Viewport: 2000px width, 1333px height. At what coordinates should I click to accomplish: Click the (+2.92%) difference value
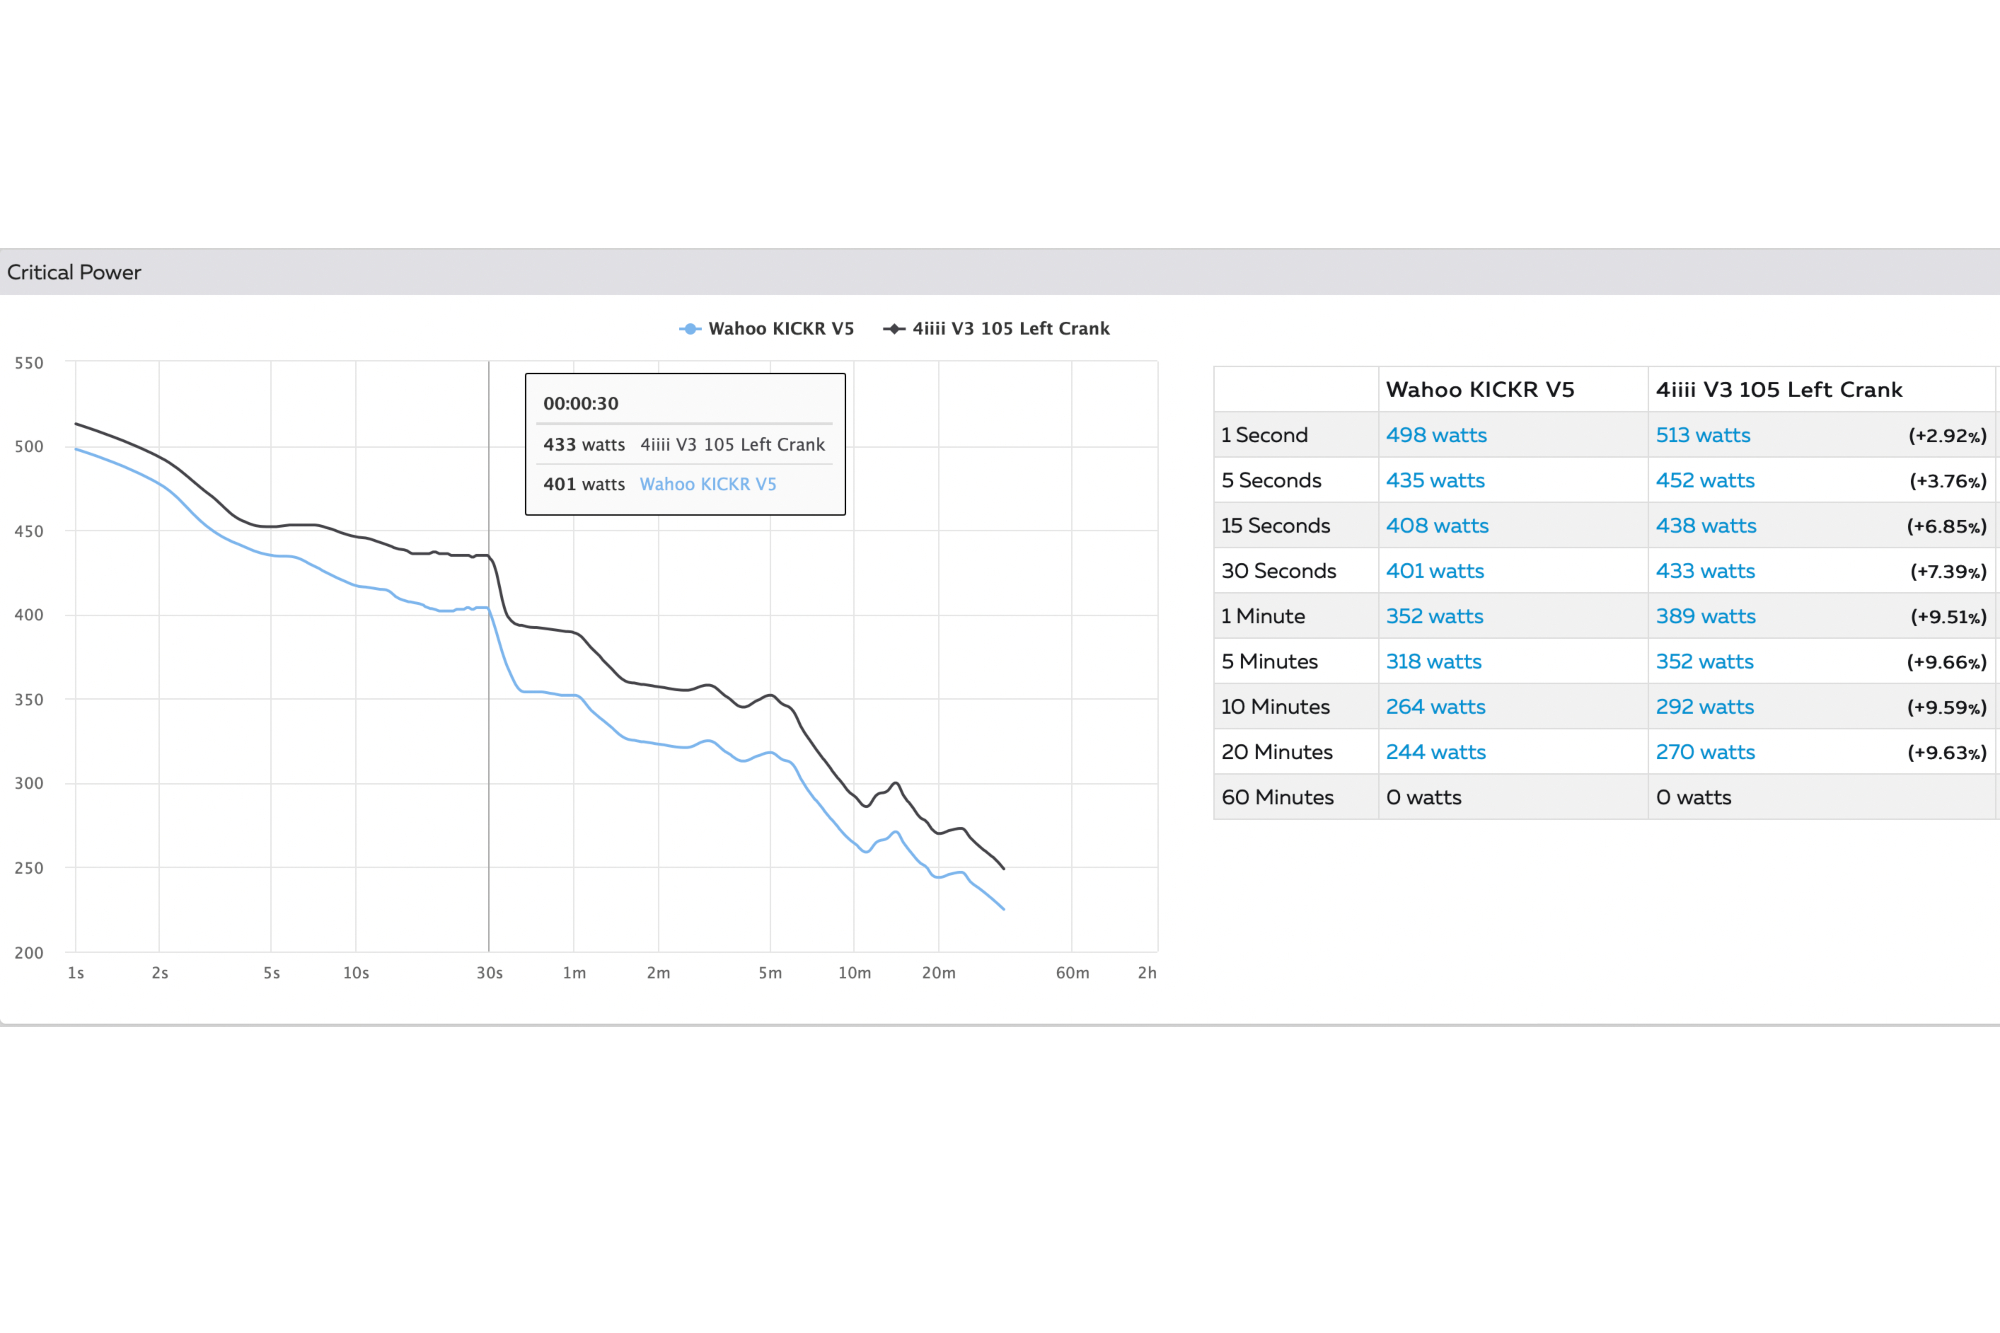[x=1947, y=436]
